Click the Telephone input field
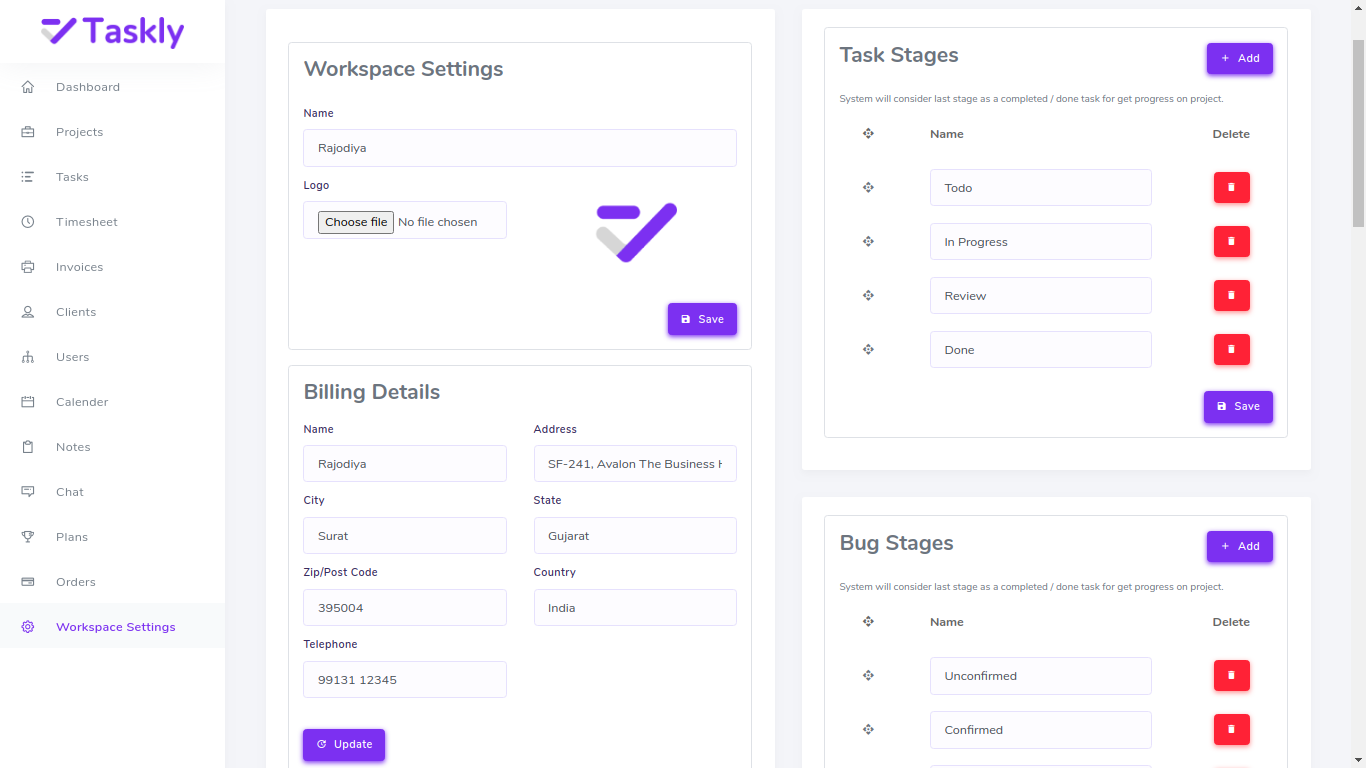The height and width of the screenshot is (768, 1366). pos(404,679)
